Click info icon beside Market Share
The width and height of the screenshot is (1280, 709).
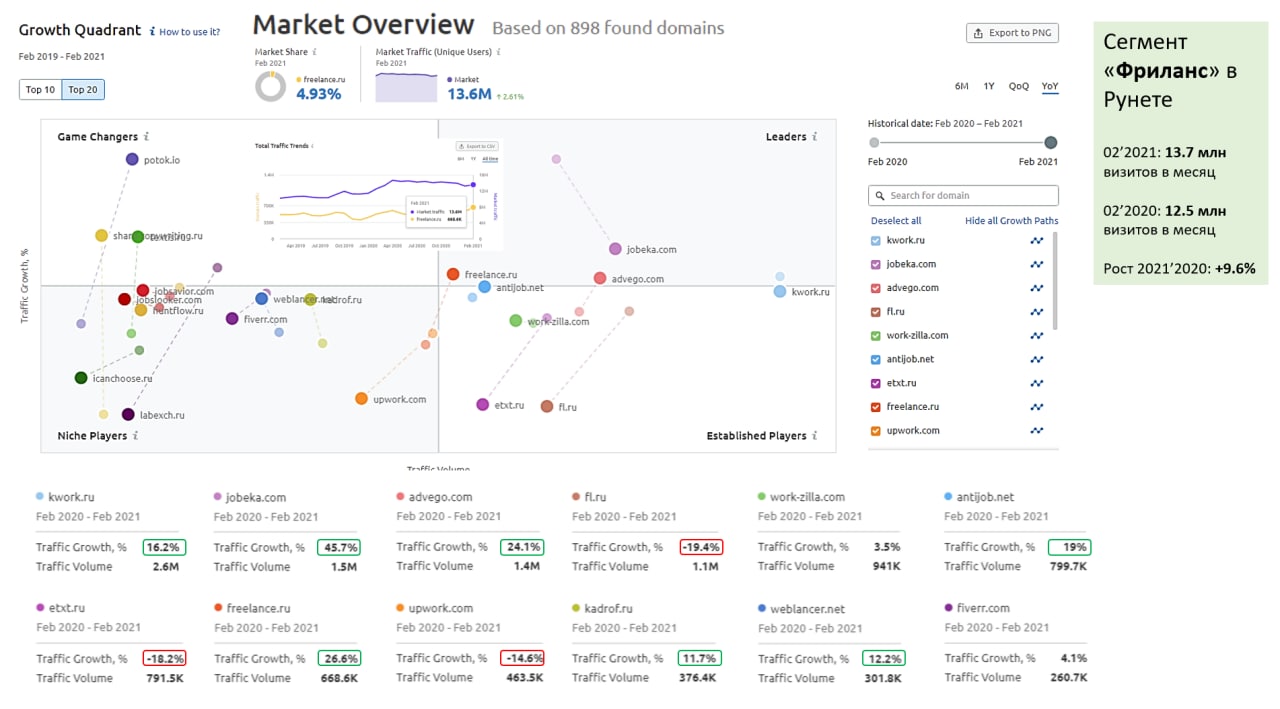click(314, 52)
